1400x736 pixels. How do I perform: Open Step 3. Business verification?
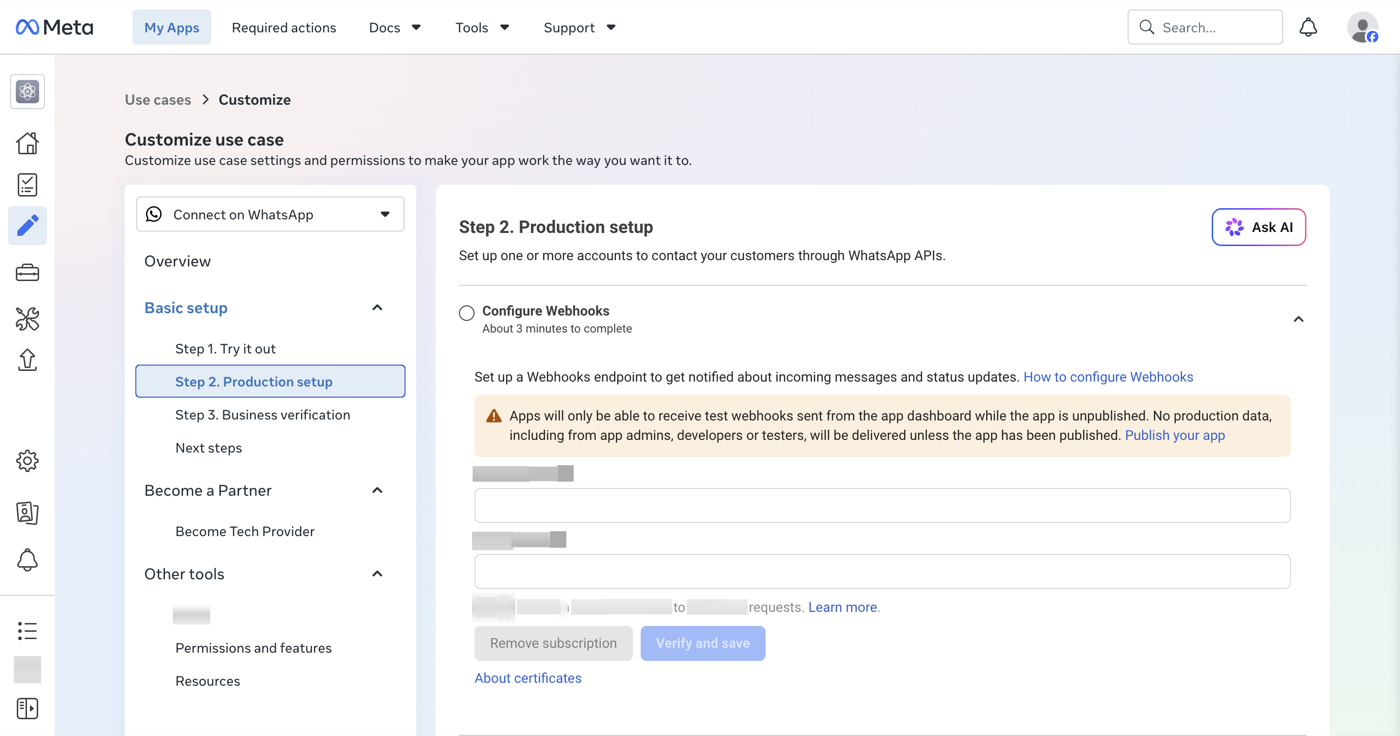[262, 414]
